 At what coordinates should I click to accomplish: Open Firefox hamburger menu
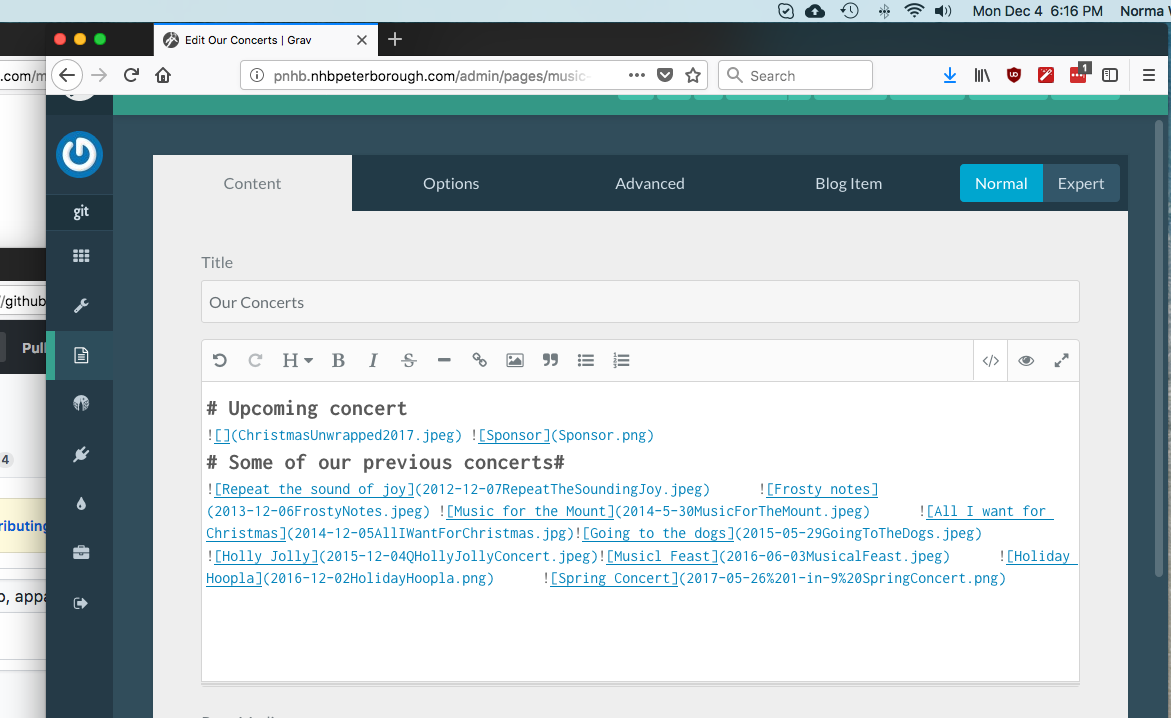[1149, 75]
